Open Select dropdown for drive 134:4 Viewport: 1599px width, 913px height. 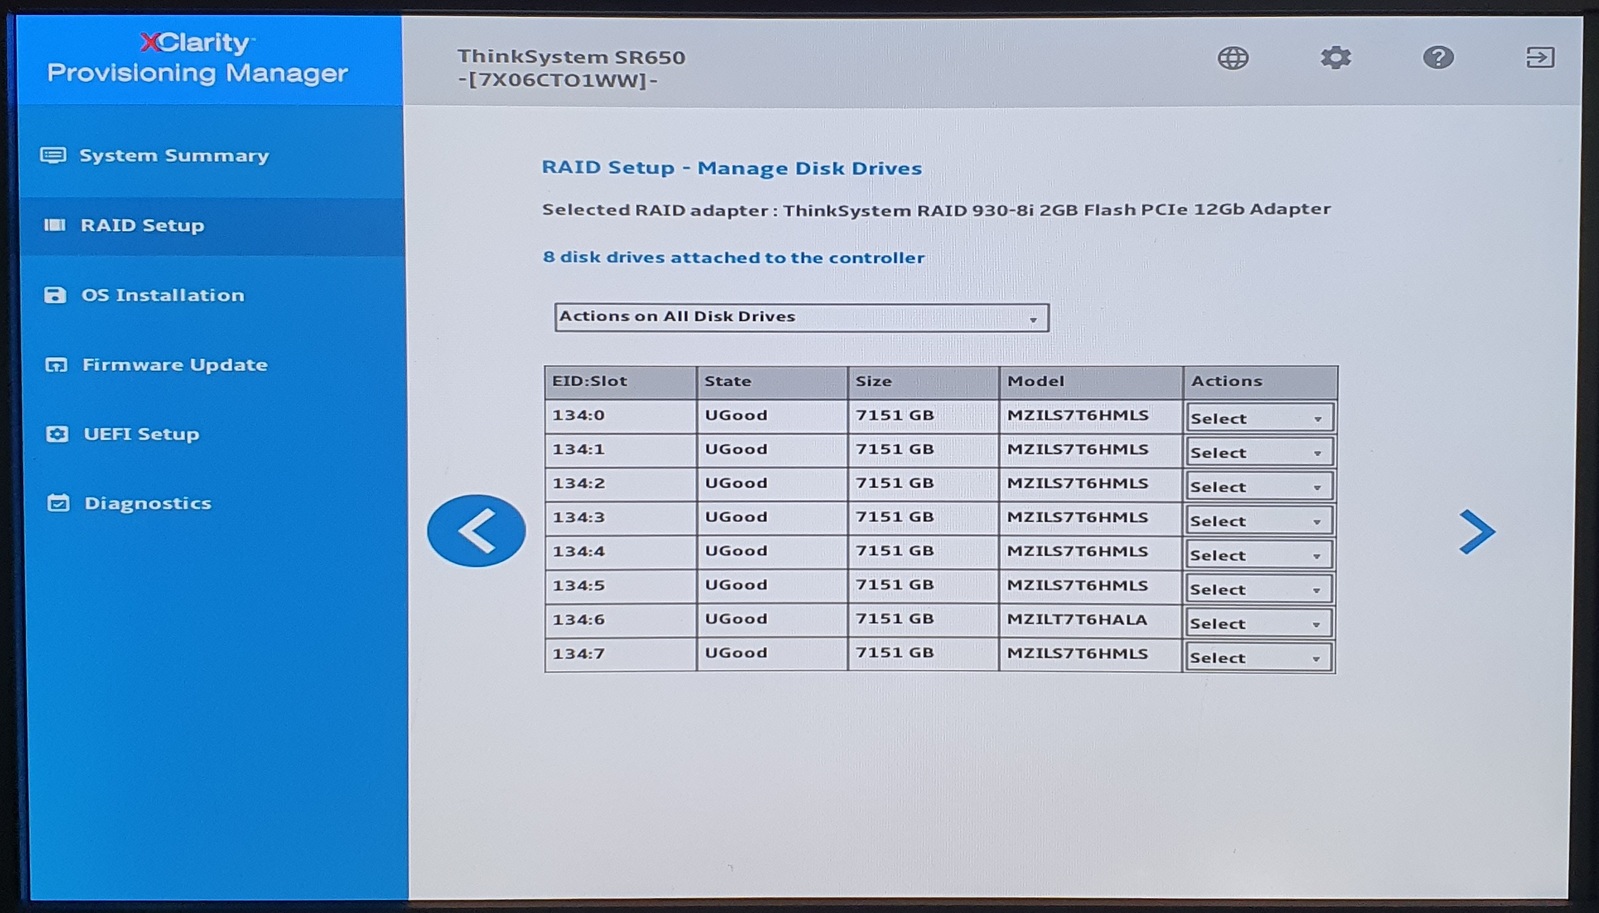(1258, 554)
